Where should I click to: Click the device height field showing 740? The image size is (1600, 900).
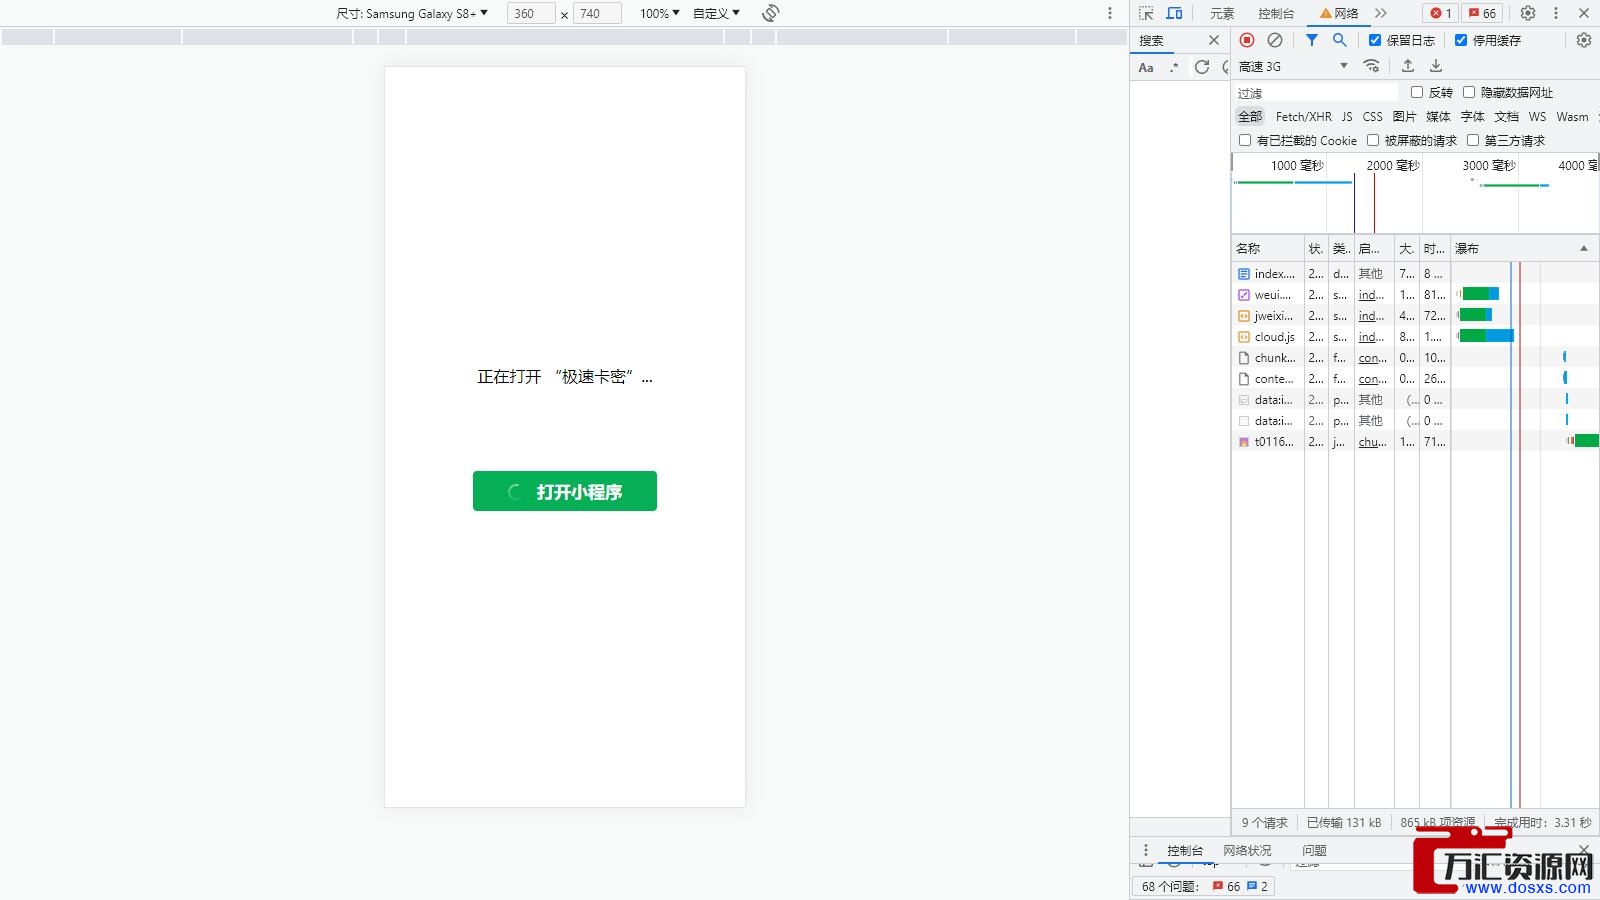(597, 13)
